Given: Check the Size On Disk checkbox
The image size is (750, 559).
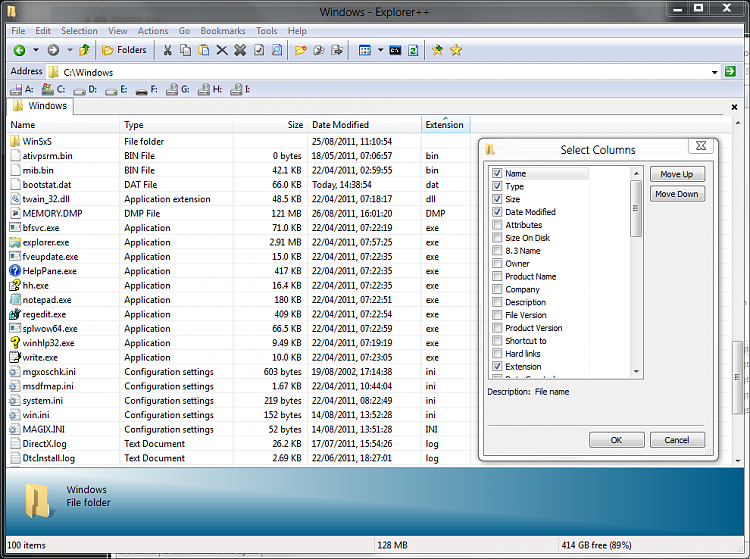Looking at the screenshot, I should coord(497,238).
